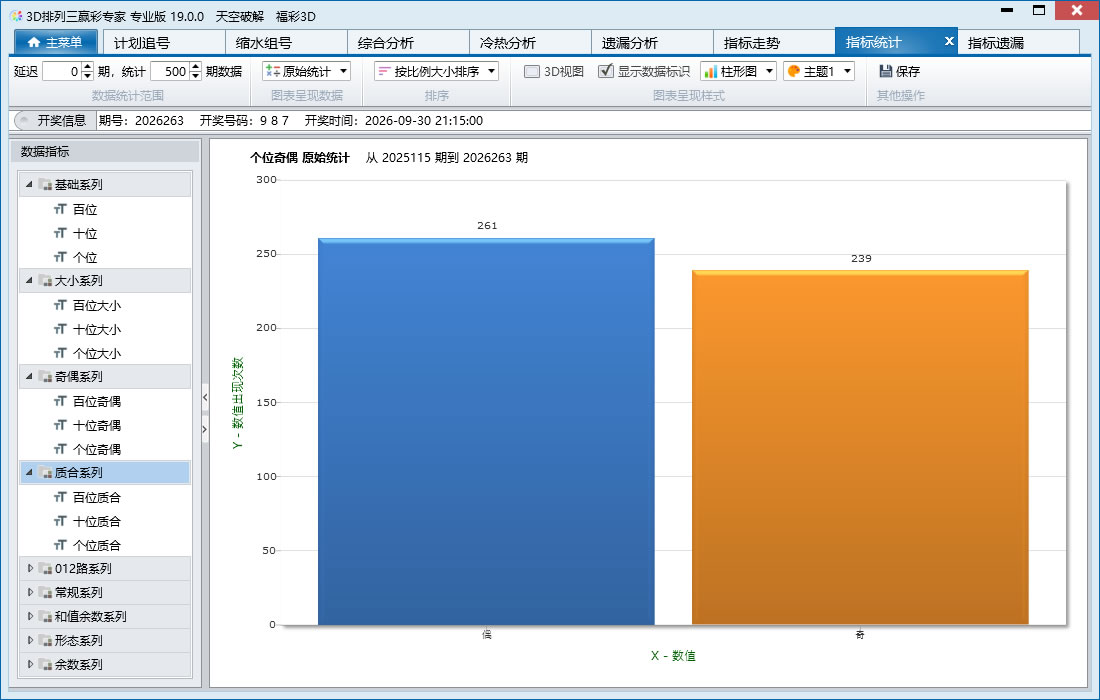The height and width of the screenshot is (700, 1100).
Task: Collapse the 基础系列 tree group
Action: pyautogui.click(x=29, y=184)
